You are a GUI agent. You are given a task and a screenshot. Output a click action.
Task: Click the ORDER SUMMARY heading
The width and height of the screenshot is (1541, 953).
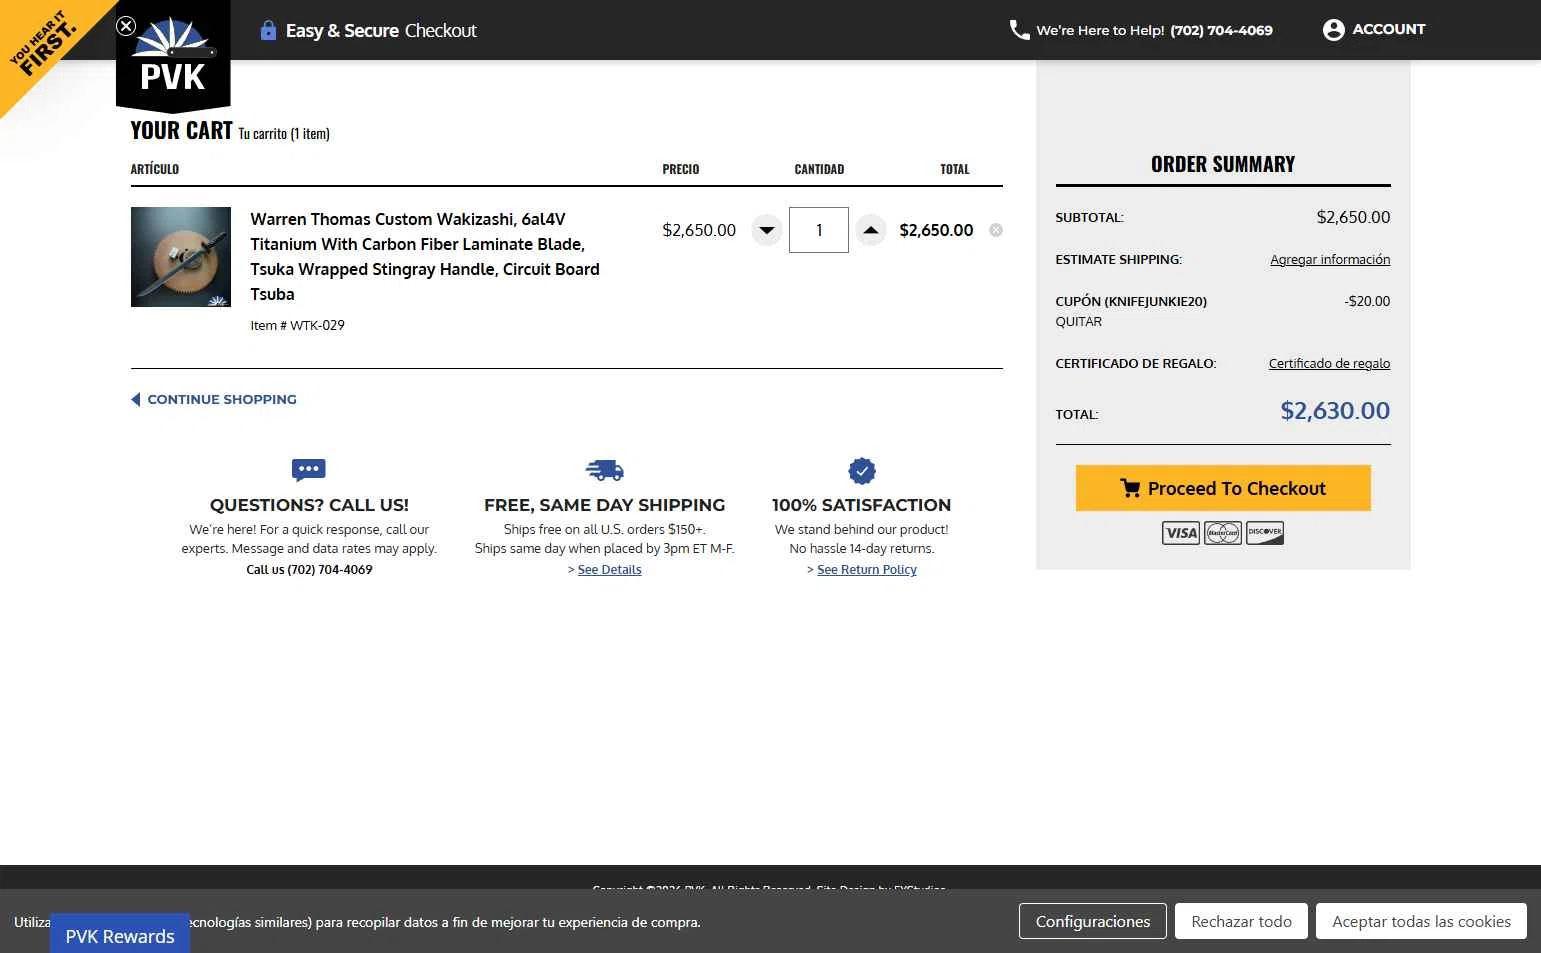pyautogui.click(x=1223, y=164)
